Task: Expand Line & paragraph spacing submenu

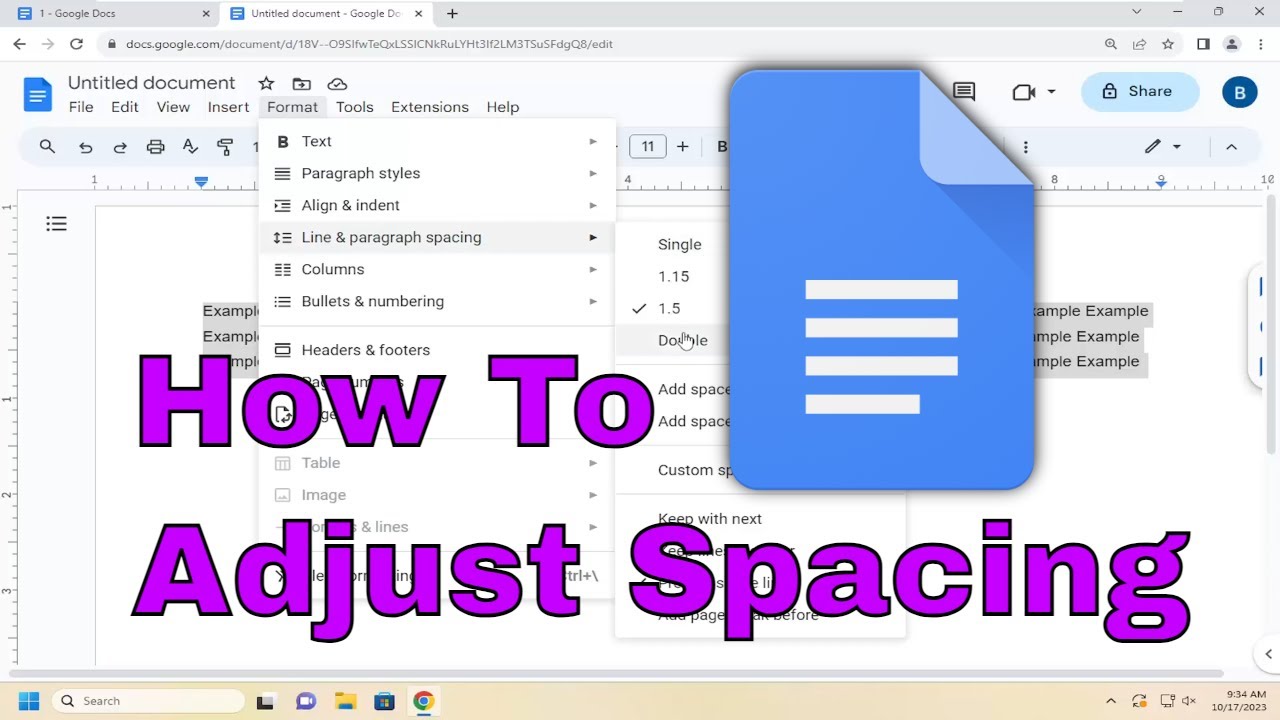Action: tap(436, 237)
